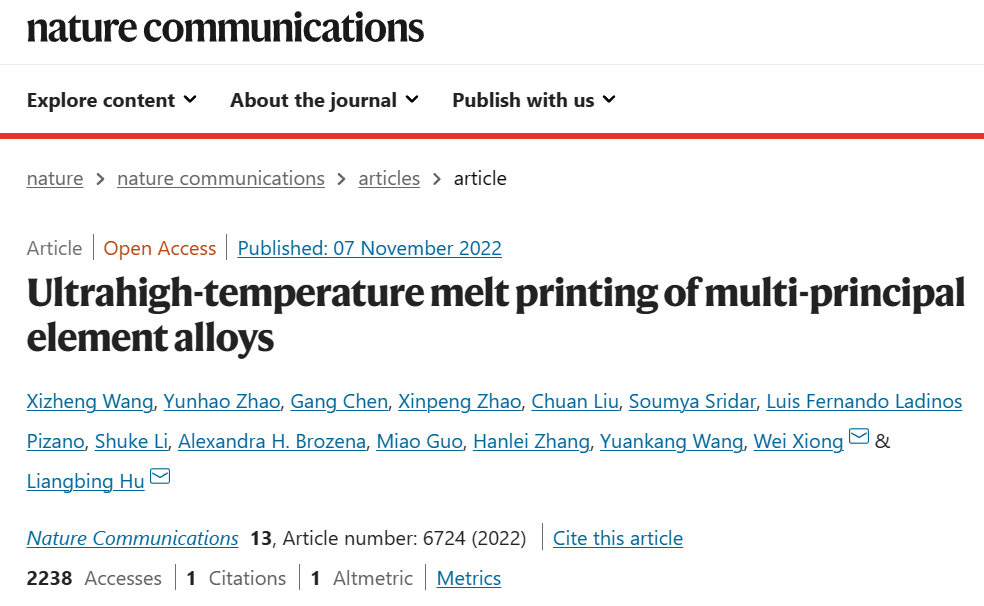Screen dimensions: 984x606
Task: Navigate to the articles breadcrumb
Action: pyautogui.click(x=389, y=179)
